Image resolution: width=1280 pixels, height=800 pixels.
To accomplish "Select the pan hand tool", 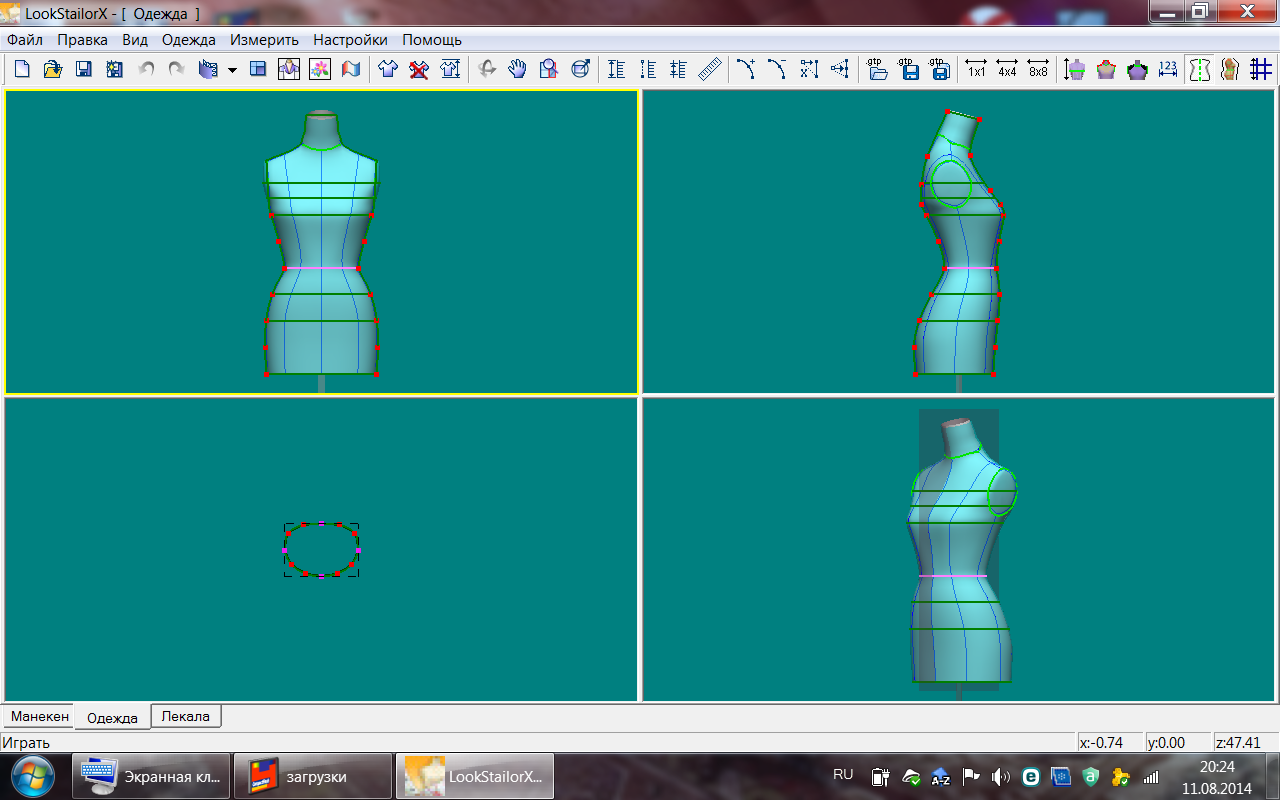I will point(517,69).
